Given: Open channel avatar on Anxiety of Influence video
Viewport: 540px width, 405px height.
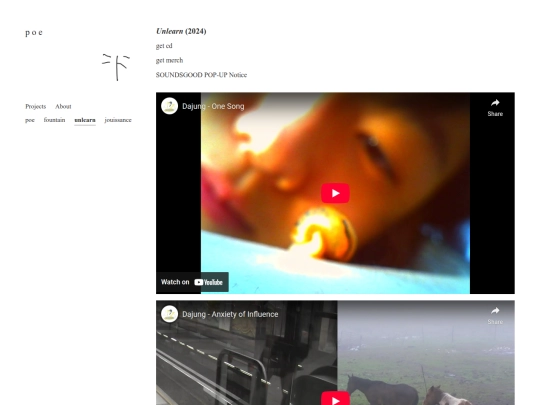Looking at the screenshot, I should [x=169, y=314].
